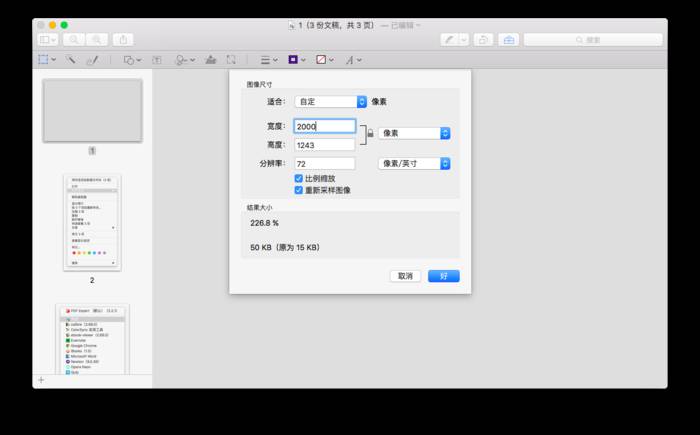Viewport: 700px width, 435px height.
Task: Select the Sketch pen tool
Action: coord(92,59)
